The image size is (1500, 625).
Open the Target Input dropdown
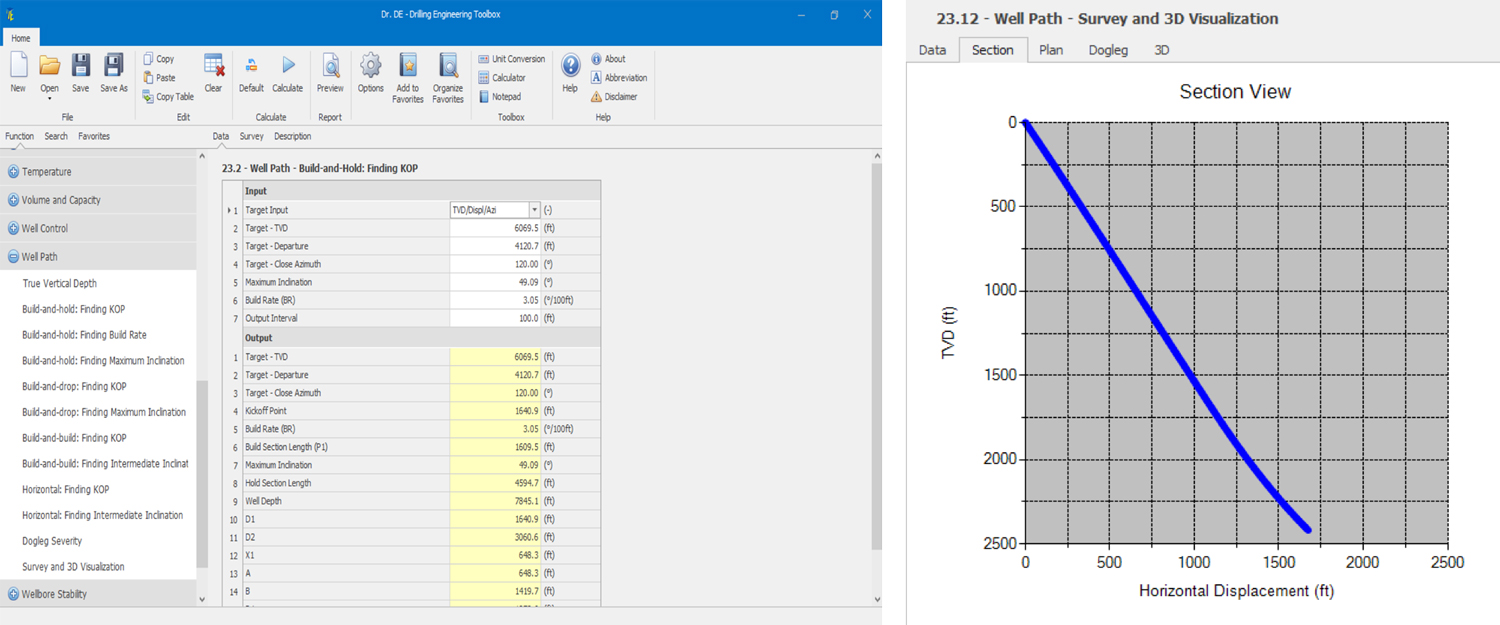534,210
